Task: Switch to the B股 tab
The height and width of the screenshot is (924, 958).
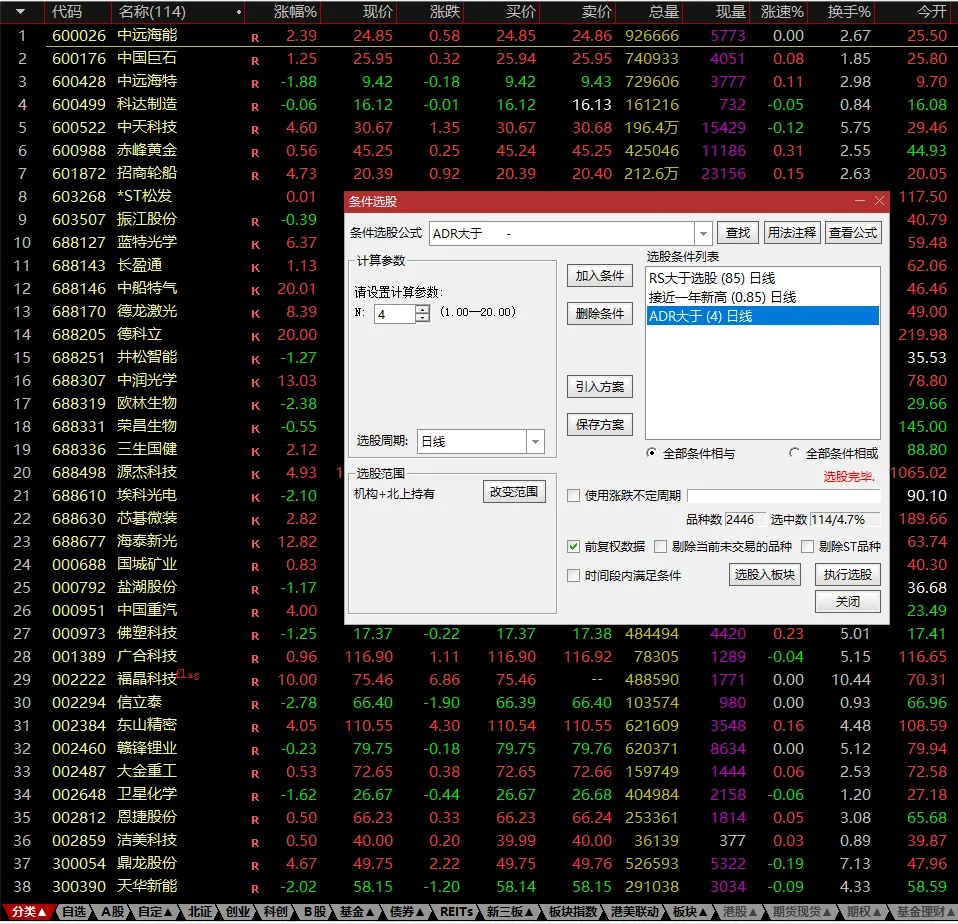Action: click(x=315, y=912)
